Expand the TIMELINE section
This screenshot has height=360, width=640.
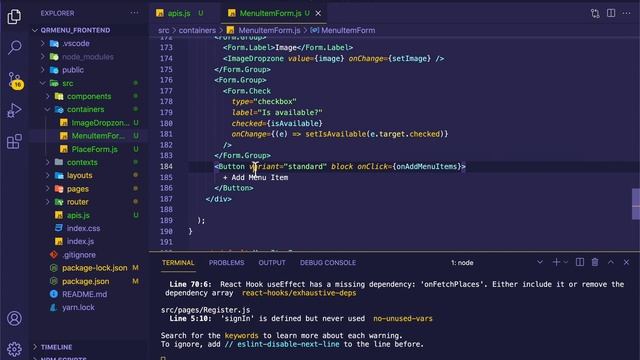[56, 347]
